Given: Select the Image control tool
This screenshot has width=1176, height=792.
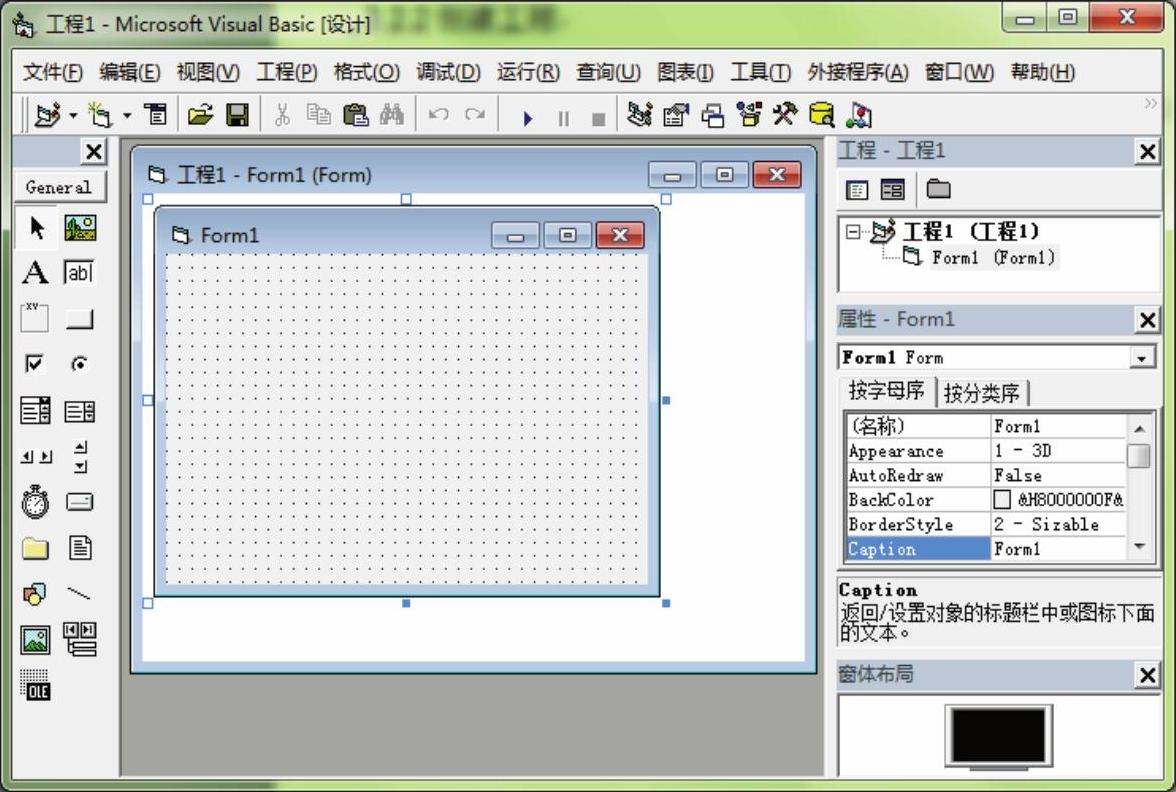Looking at the screenshot, I should [x=35, y=640].
